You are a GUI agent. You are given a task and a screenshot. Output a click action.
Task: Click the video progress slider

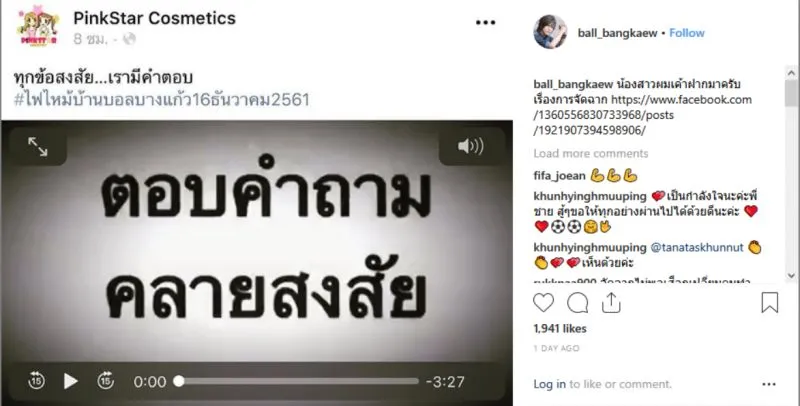(x=298, y=381)
